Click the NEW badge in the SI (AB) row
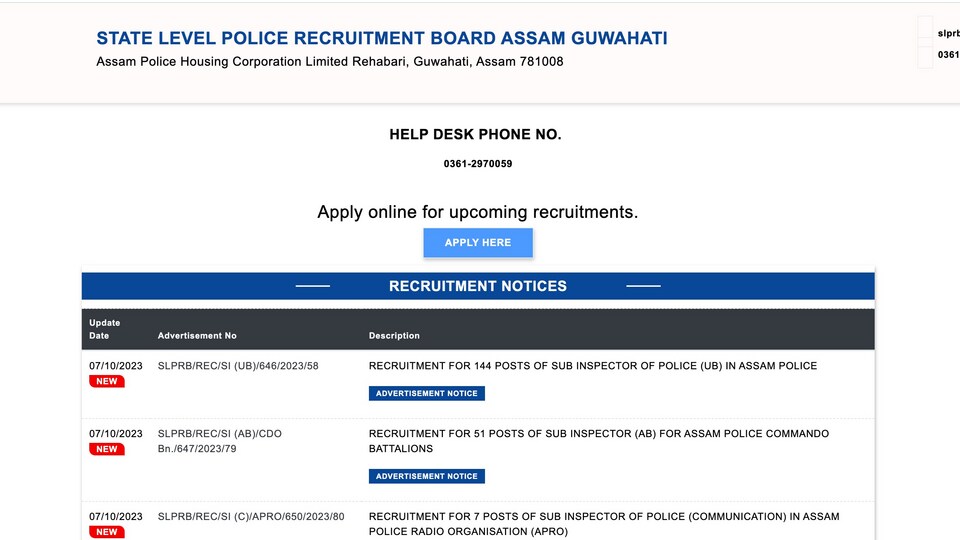Viewport: 960px width, 540px height. tap(107, 449)
